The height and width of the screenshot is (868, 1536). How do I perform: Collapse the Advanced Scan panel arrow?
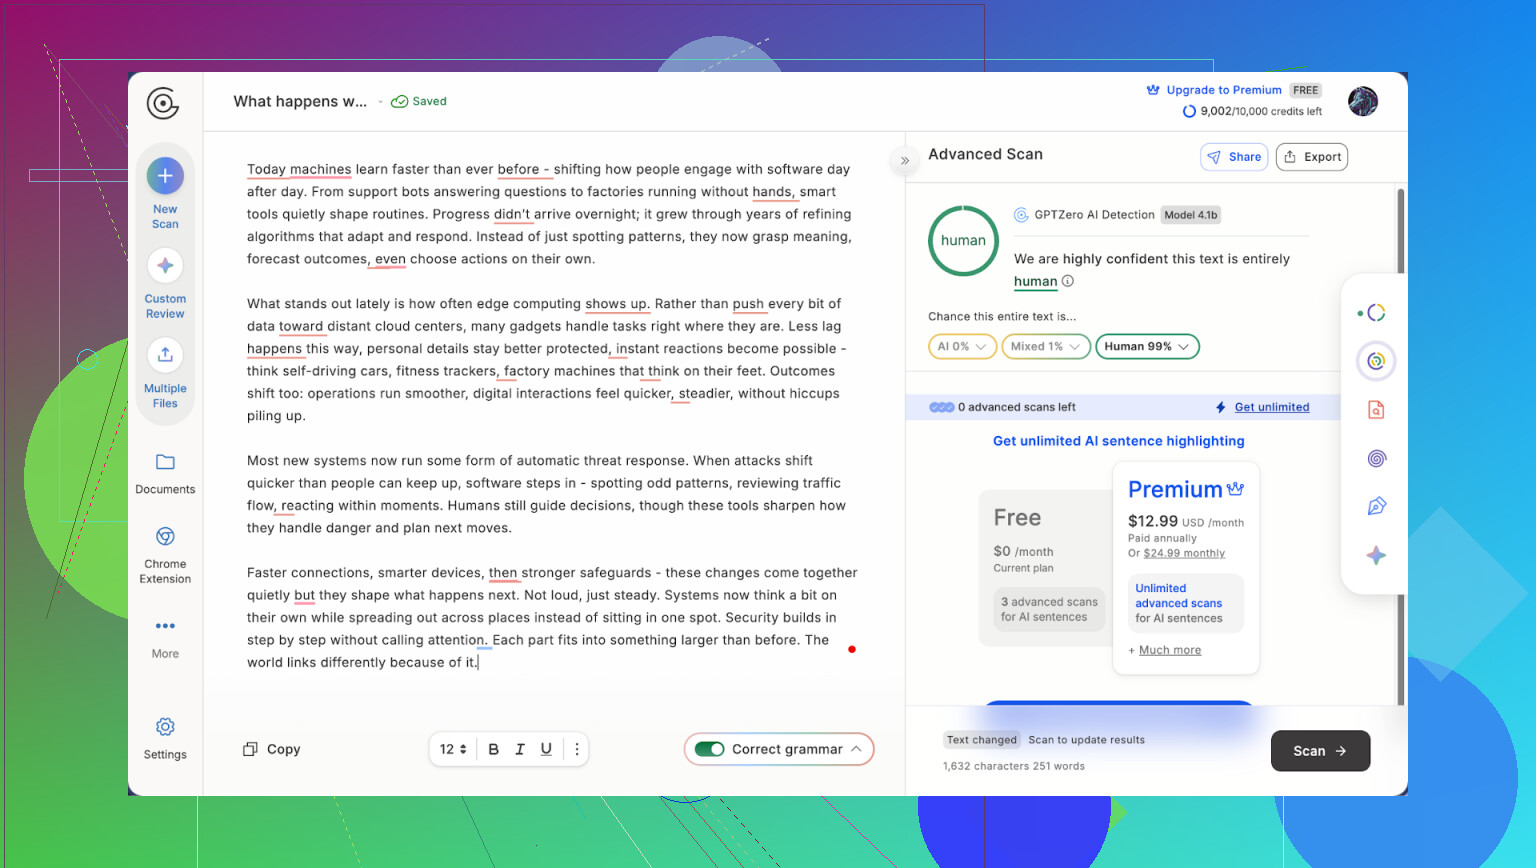coord(905,160)
